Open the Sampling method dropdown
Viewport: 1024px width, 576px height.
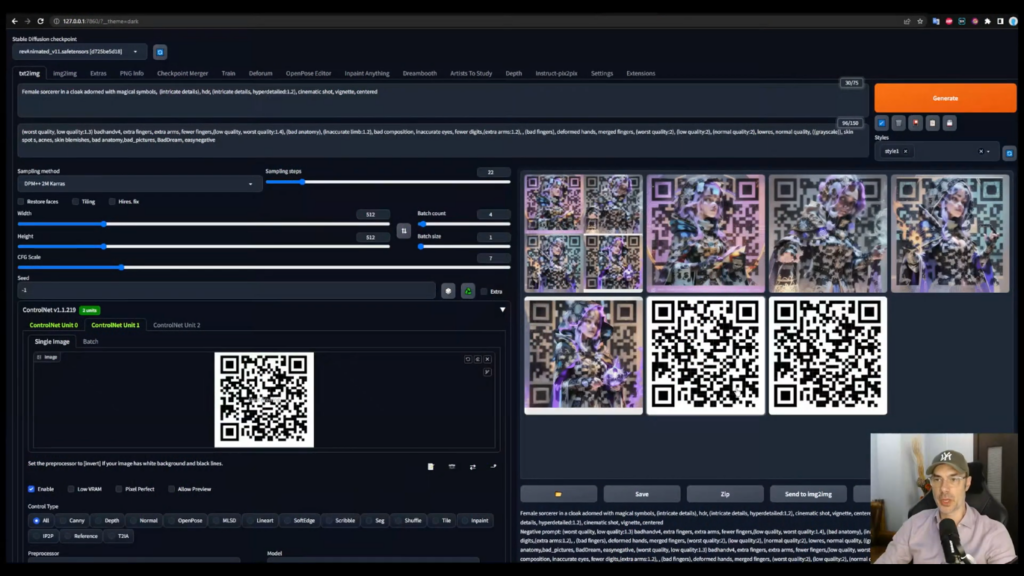pyautogui.click(x=138, y=184)
